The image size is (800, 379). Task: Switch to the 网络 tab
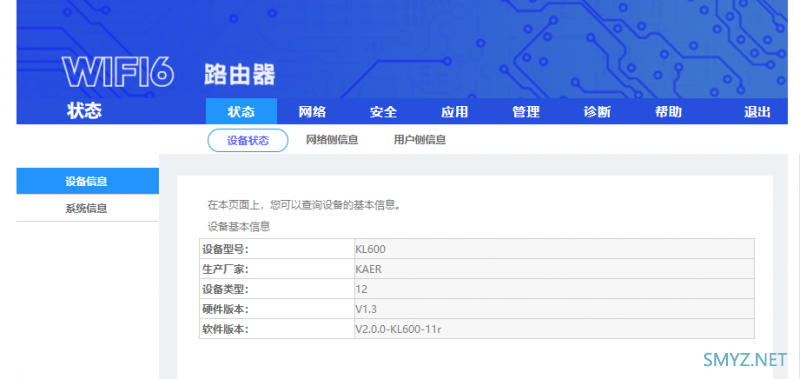tap(312, 112)
